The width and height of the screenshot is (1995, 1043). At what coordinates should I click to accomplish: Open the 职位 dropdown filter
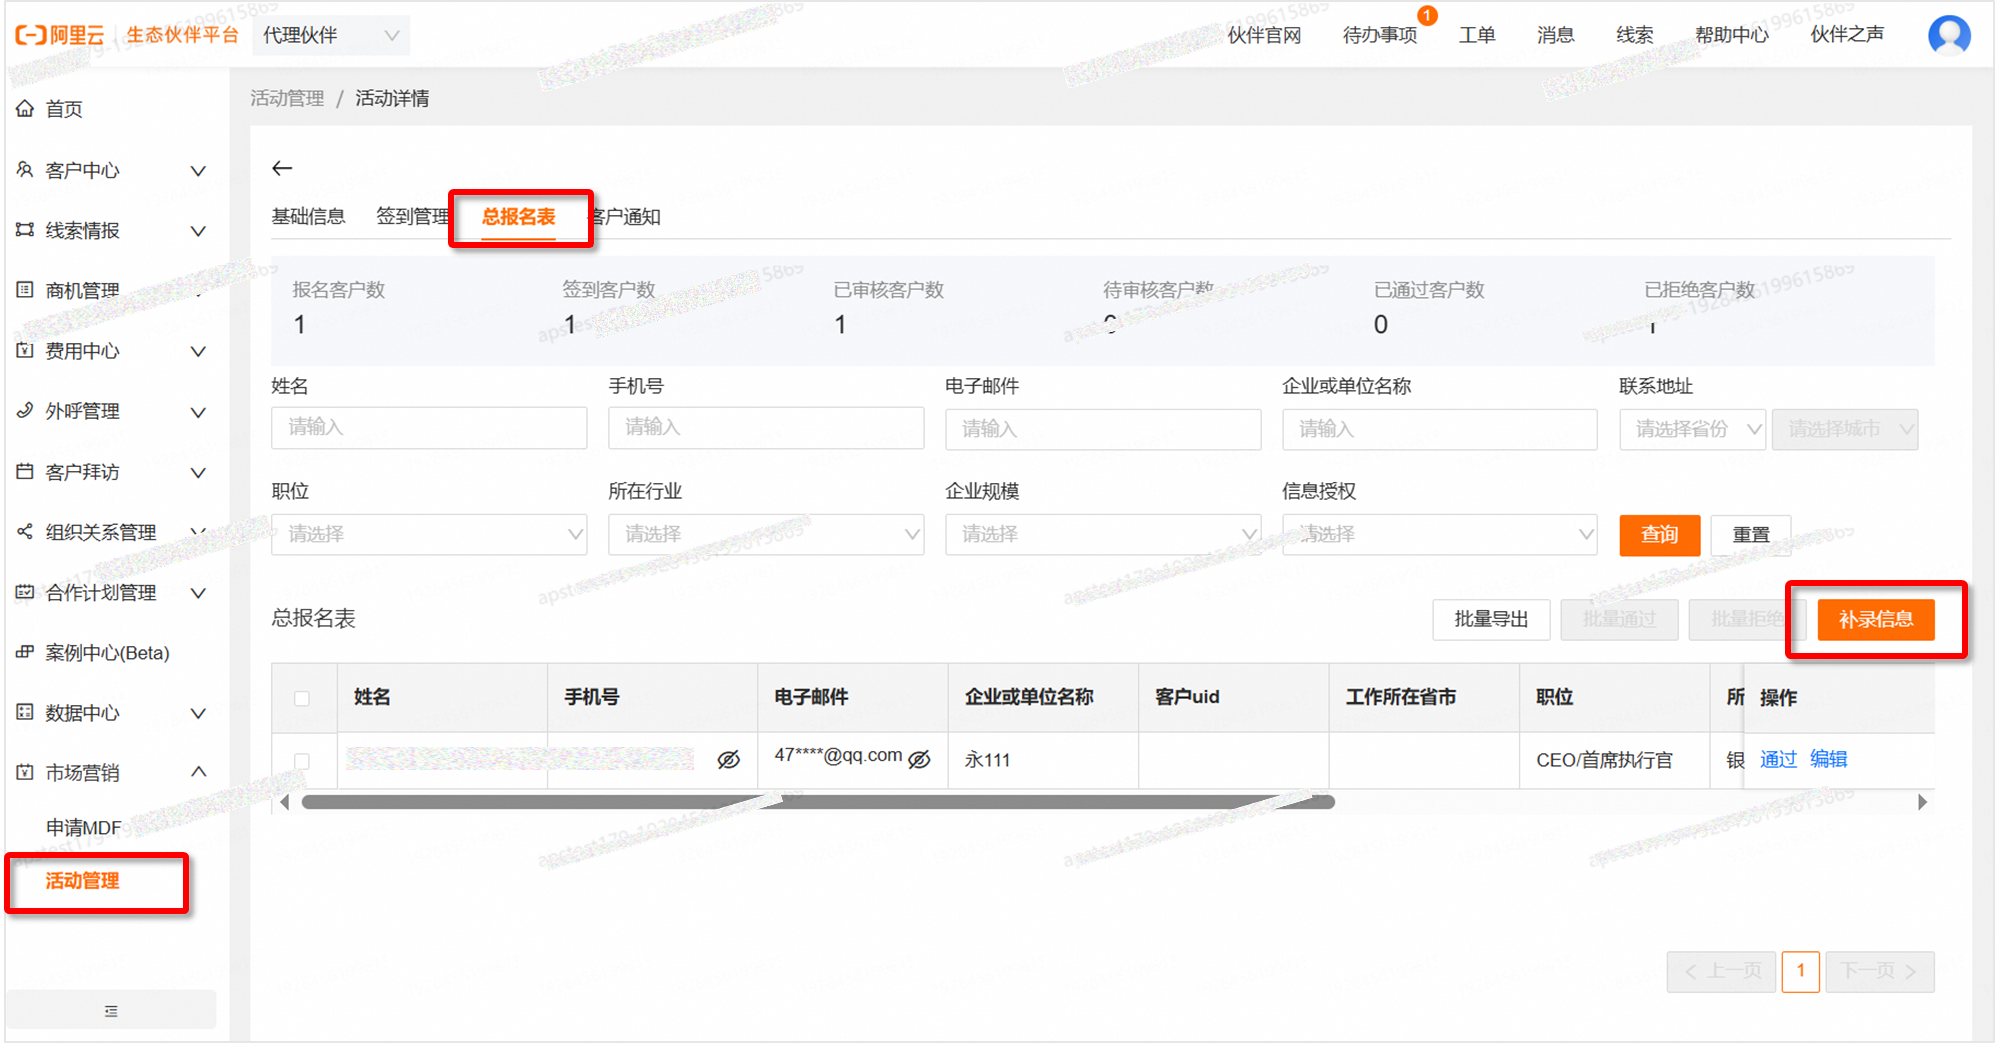429,534
